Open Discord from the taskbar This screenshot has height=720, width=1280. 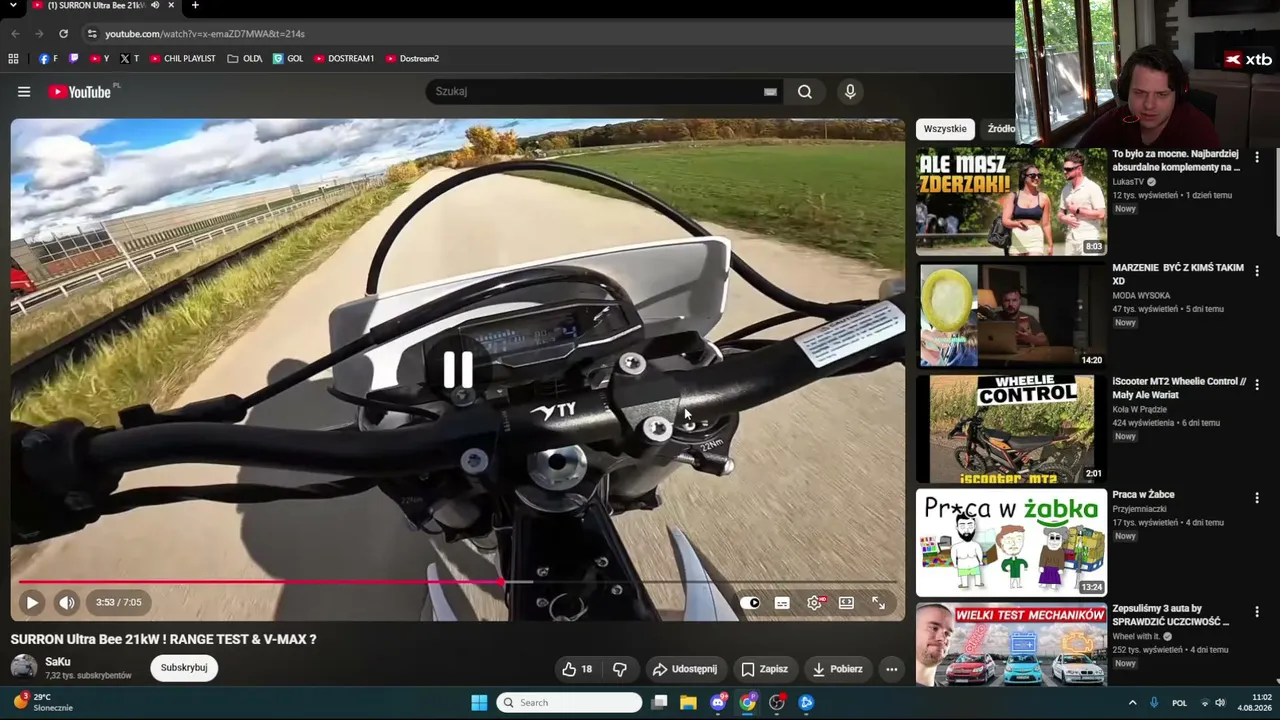[718, 703]
